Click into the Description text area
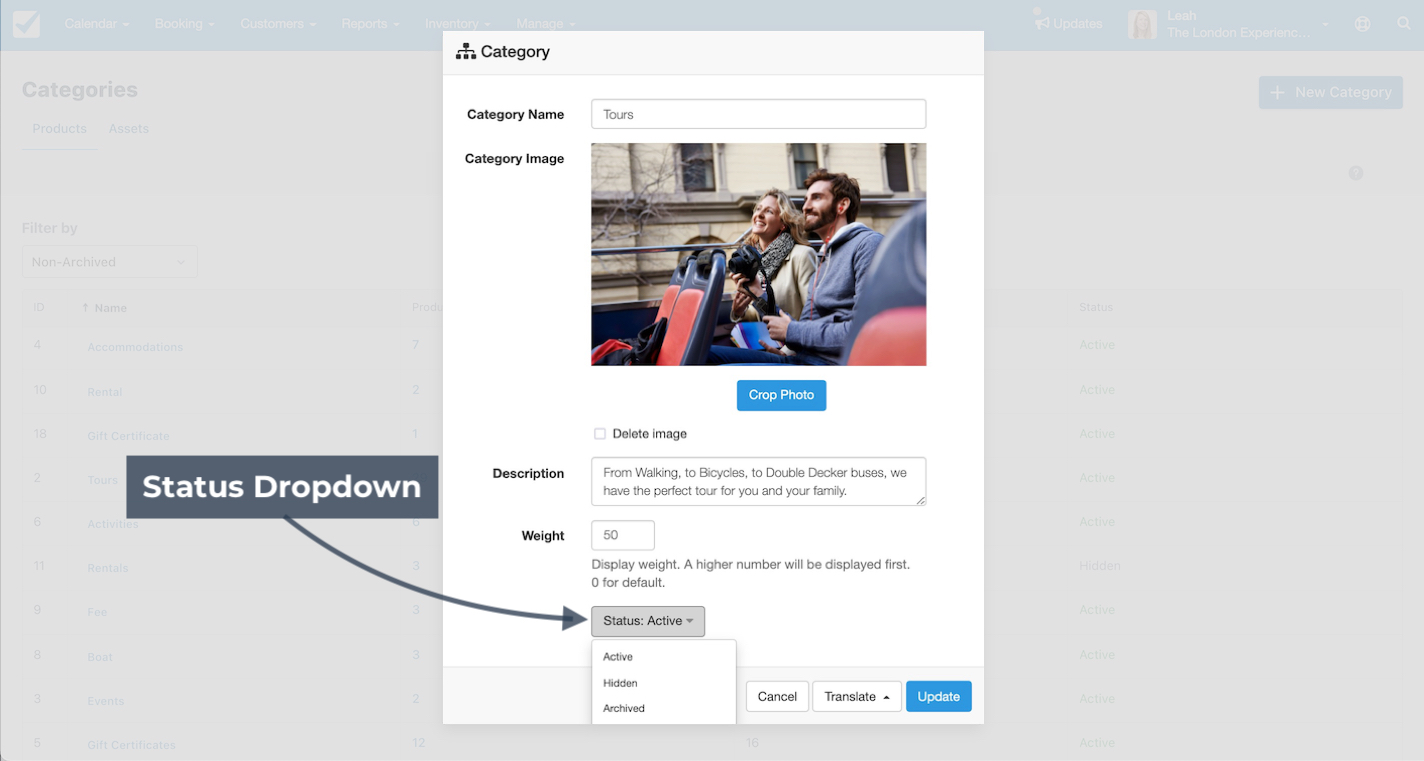The width and height of the screenshot is (1424, 761). click(x=758, y=481)
